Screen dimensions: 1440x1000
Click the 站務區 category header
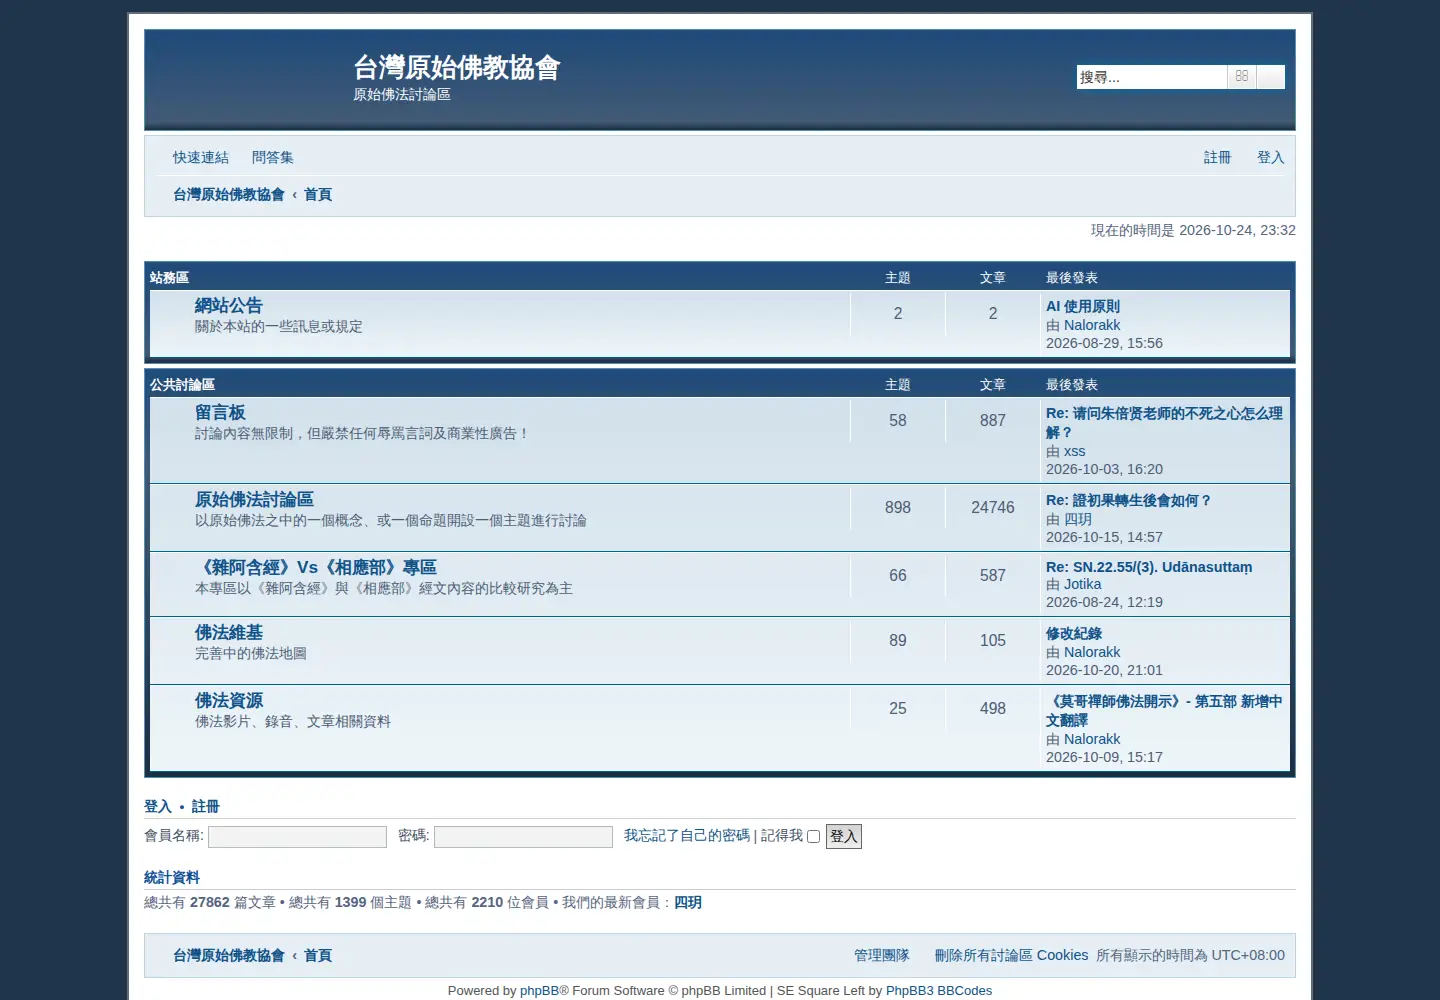click(x=169, y=278)
